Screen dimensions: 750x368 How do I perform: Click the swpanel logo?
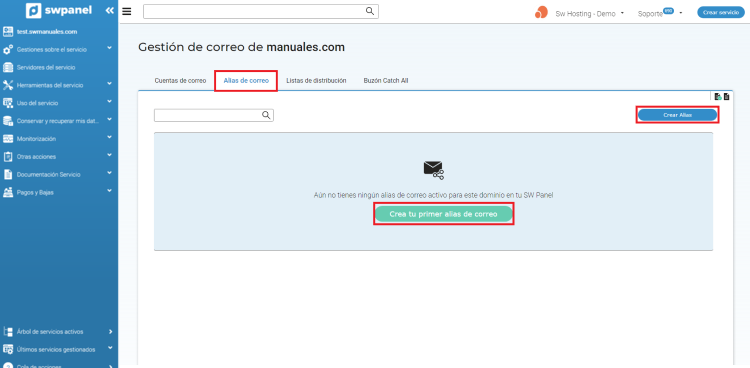pyautogui.click(x=59, y=11)
